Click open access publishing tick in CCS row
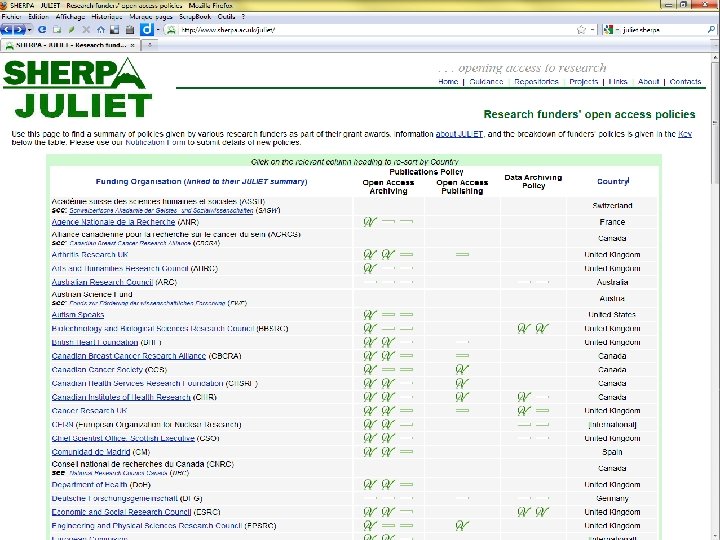This screenshot has width=720, height=540. (462, 369)
